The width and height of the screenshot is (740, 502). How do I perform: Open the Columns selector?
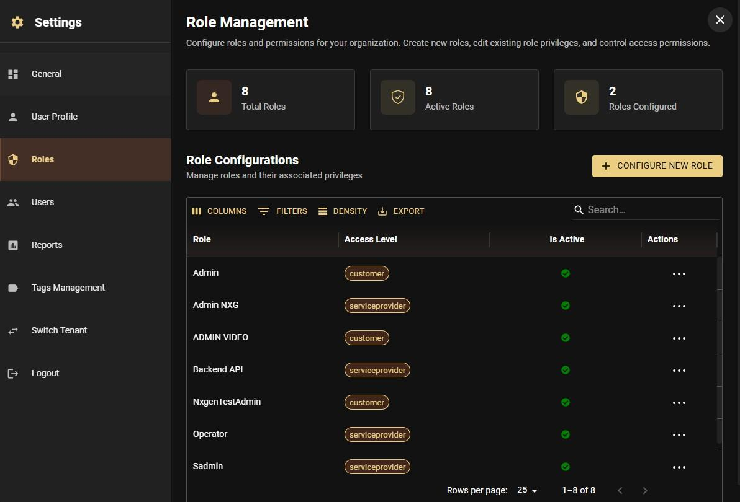coord(219,211)
